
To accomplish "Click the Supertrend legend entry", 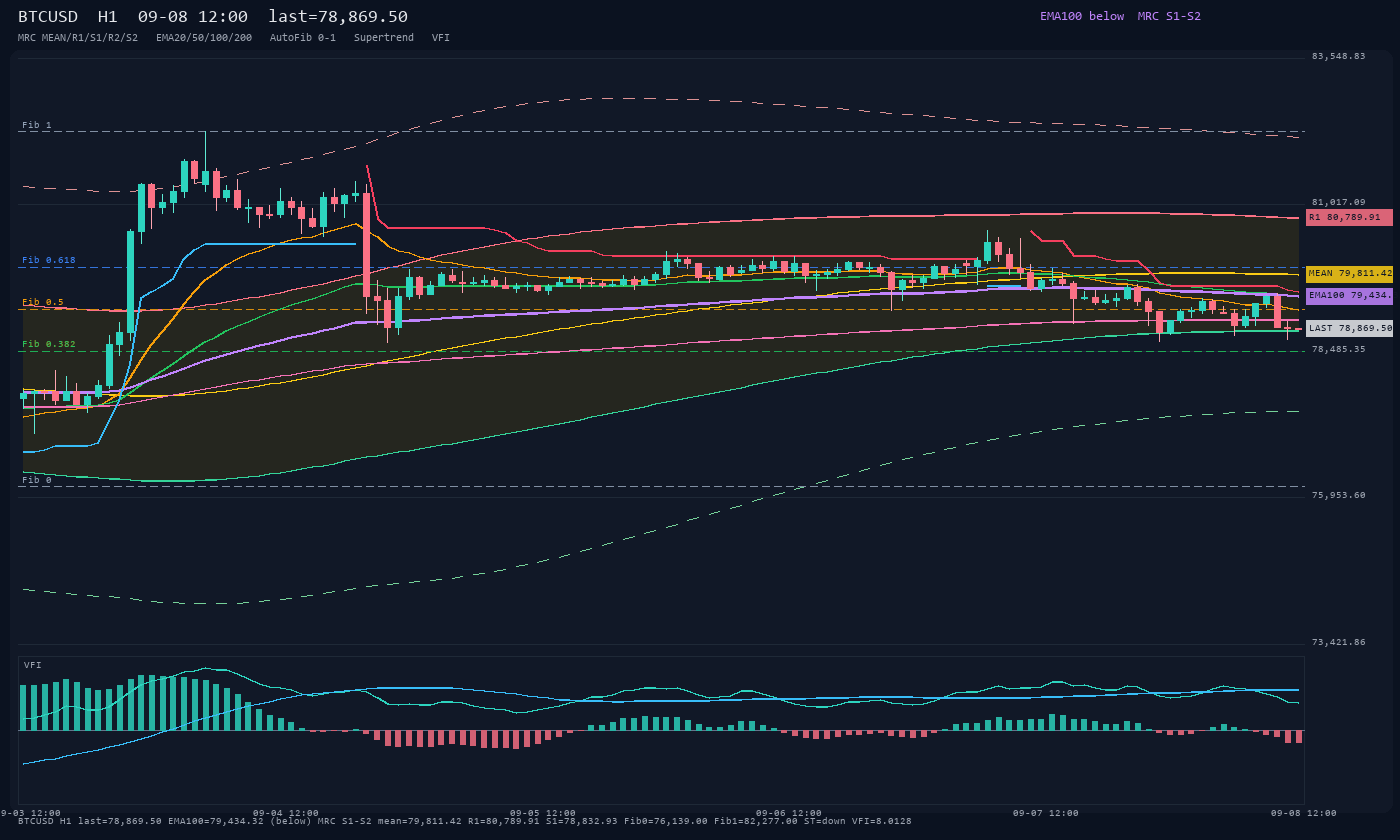I will tap(384, 37).
